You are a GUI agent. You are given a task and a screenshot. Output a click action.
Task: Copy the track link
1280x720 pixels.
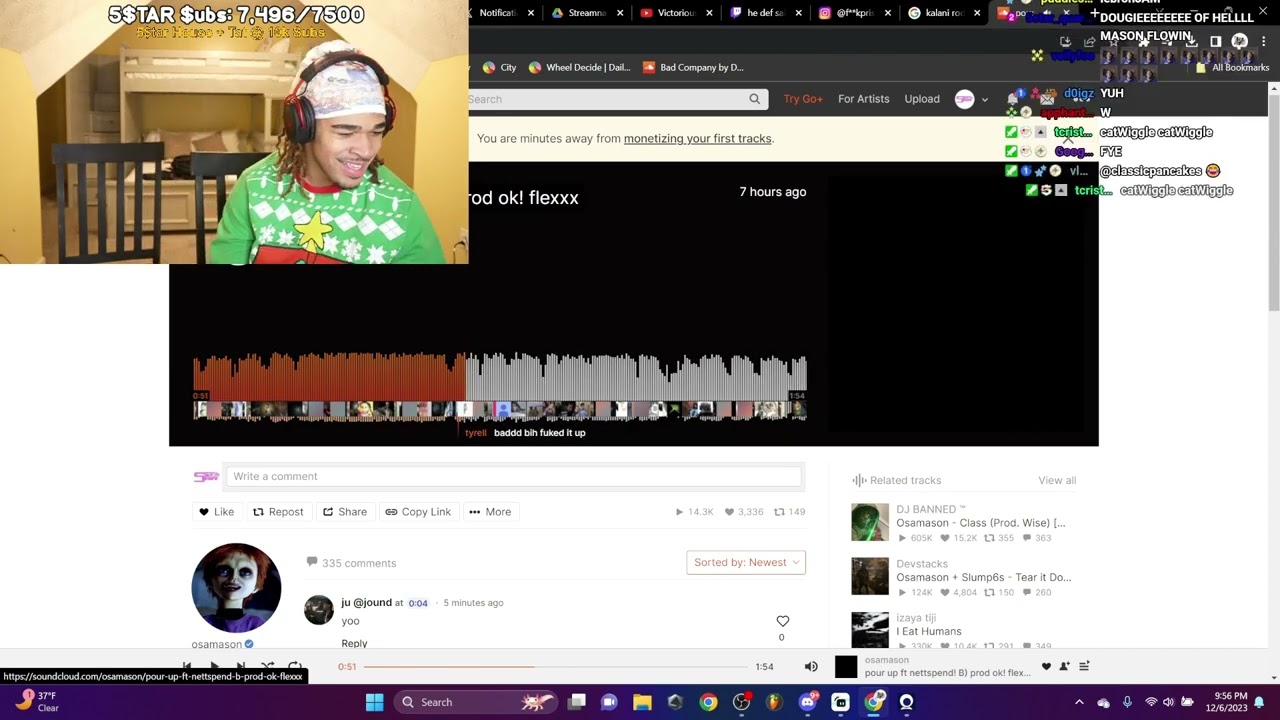click(x=418, y=512)
